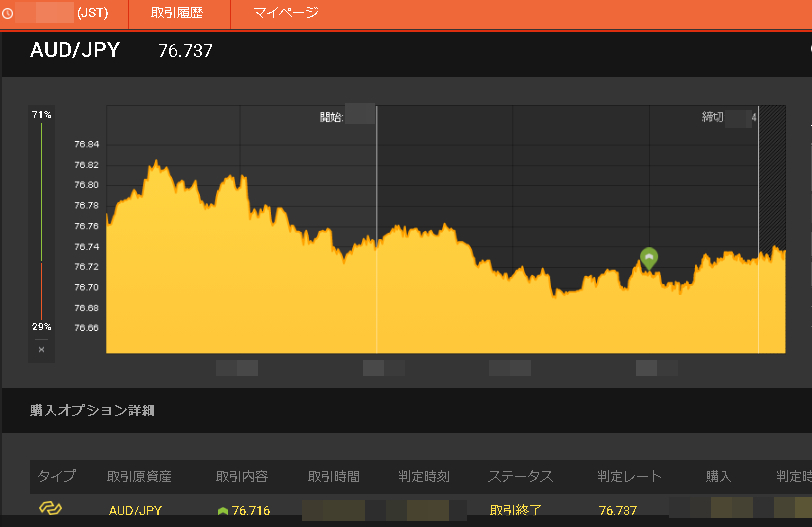Click the 判定レート column header
812x527 pixels.
[629, 476]
